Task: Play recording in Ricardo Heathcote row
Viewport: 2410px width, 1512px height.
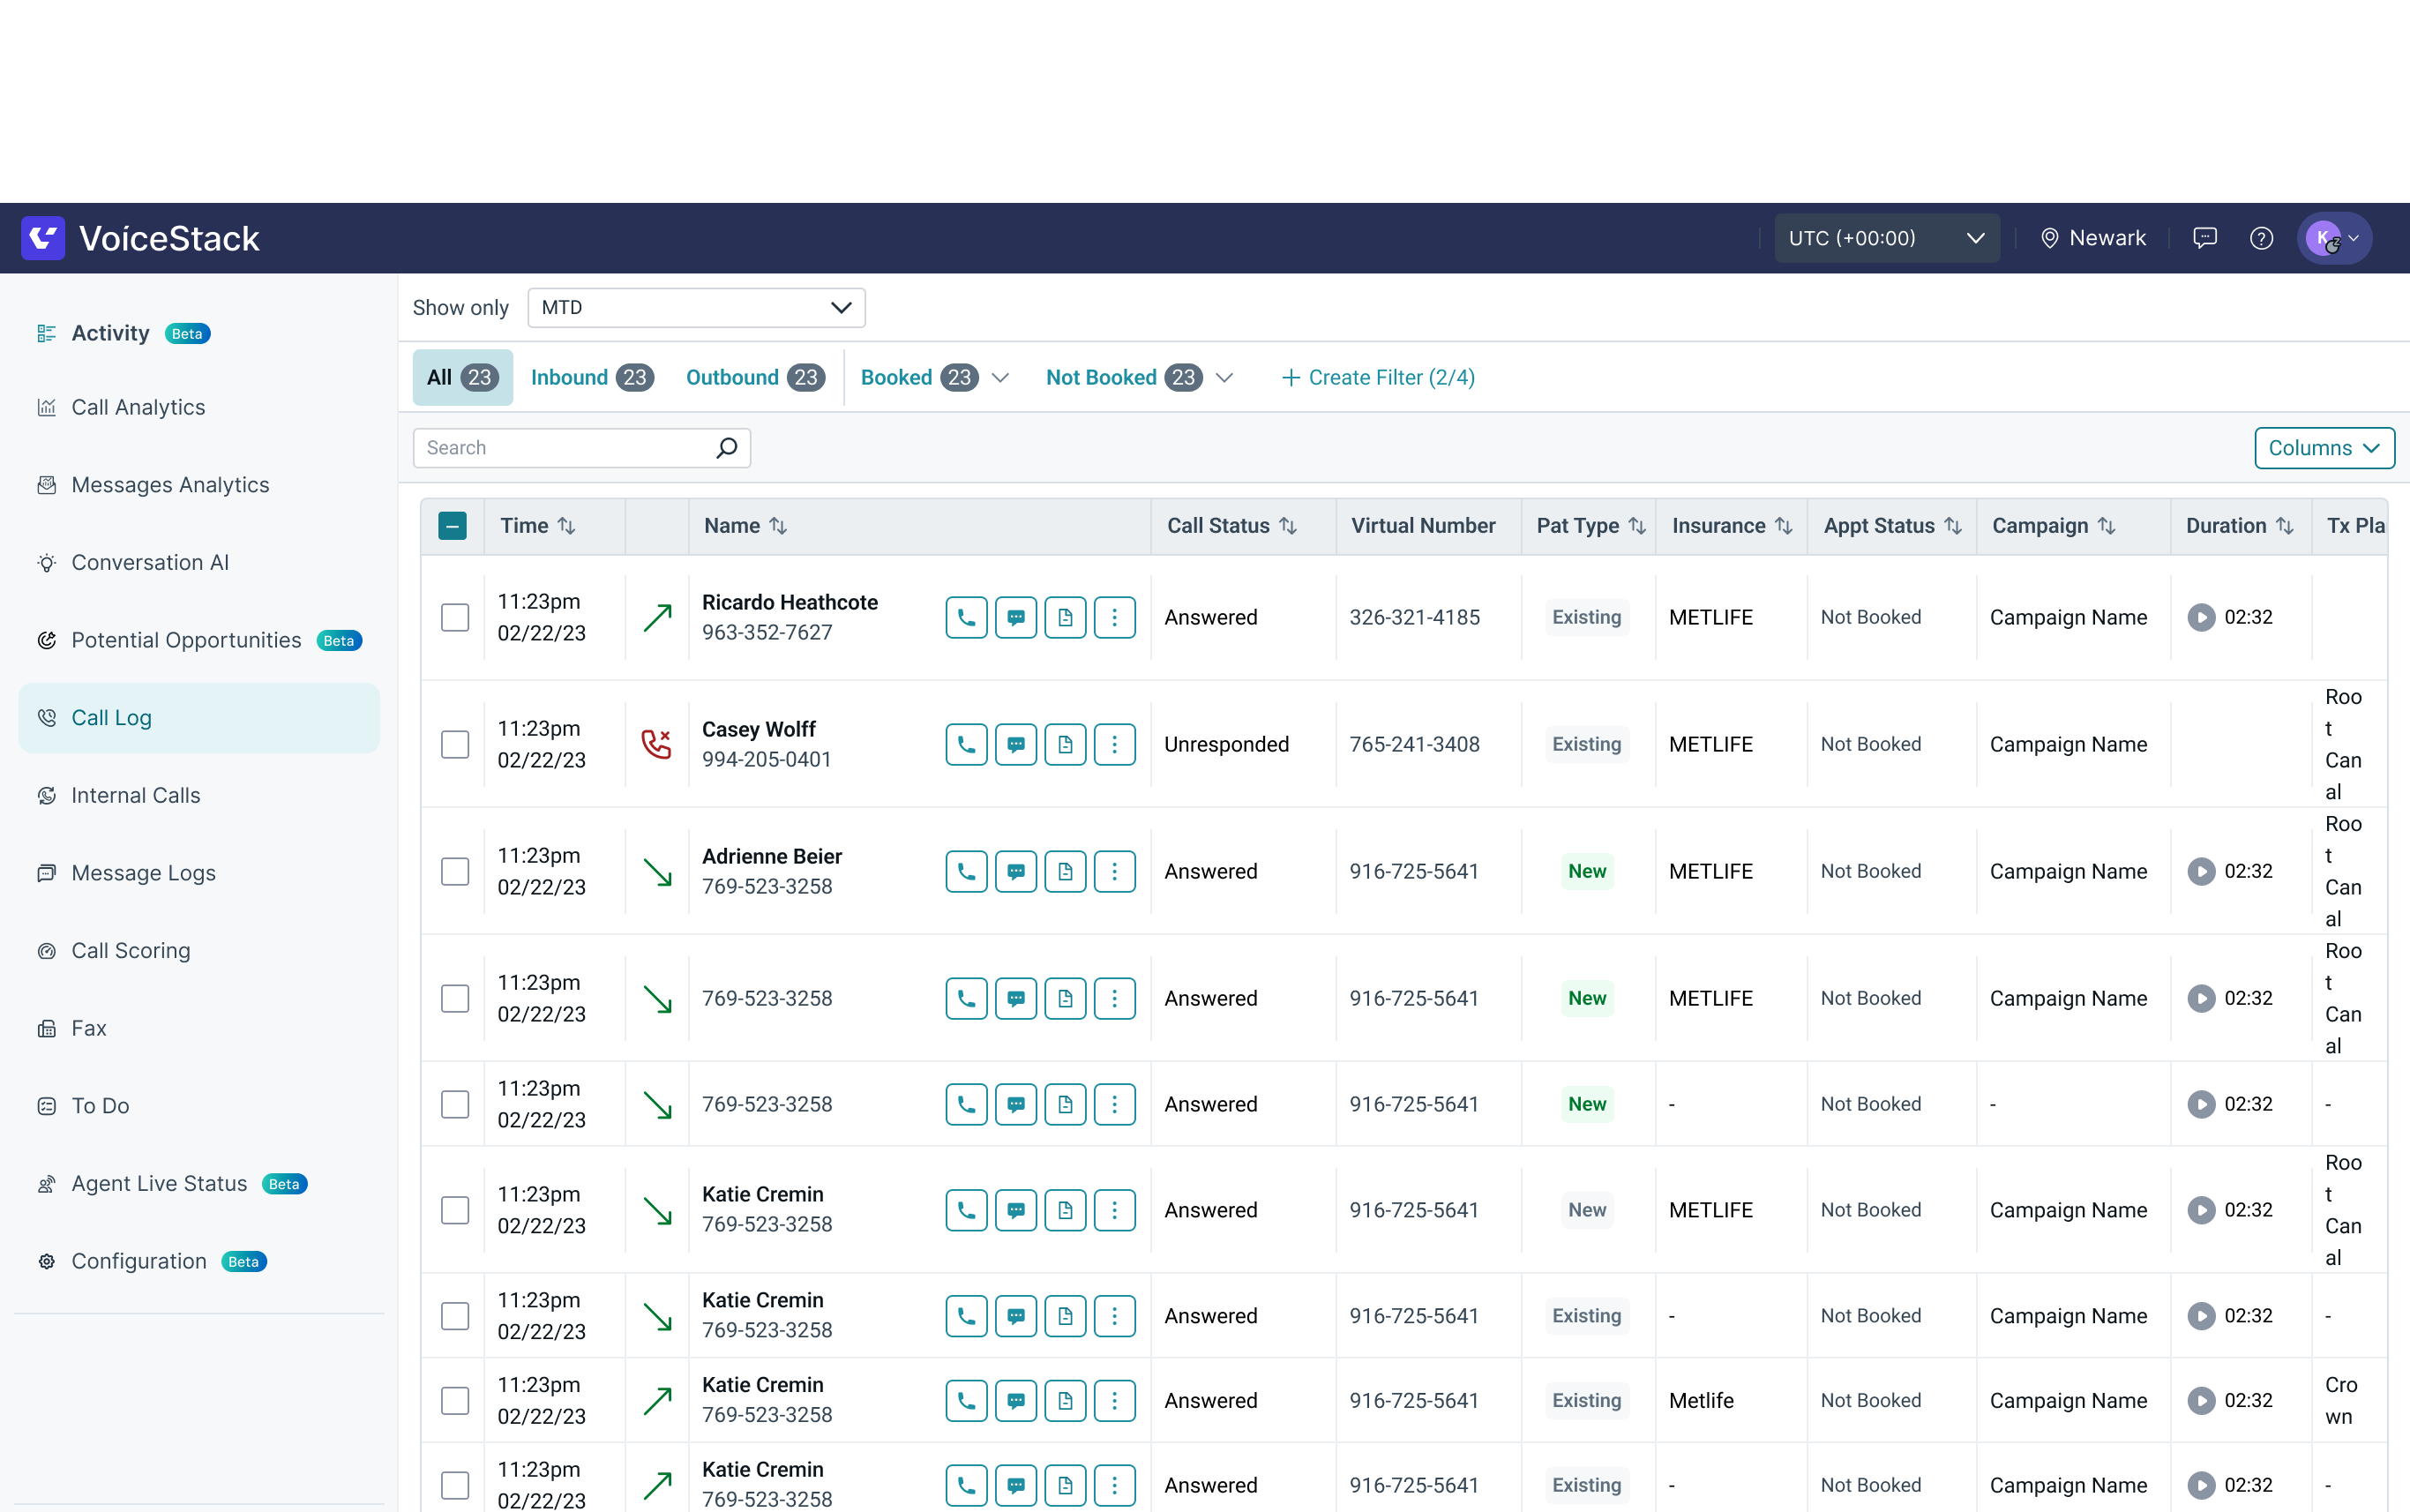Action: coord(2200,617)
